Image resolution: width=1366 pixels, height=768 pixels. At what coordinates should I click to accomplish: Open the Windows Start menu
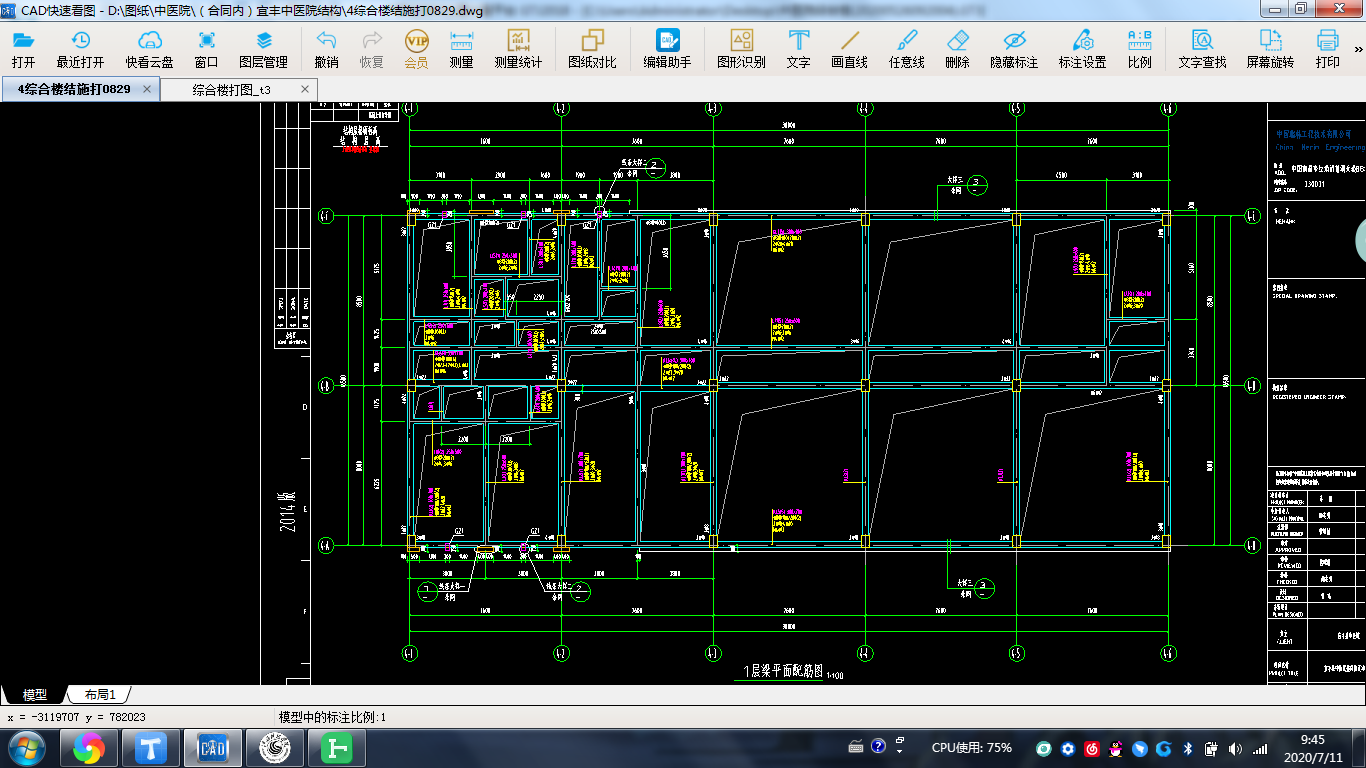[x=27, y=747]
